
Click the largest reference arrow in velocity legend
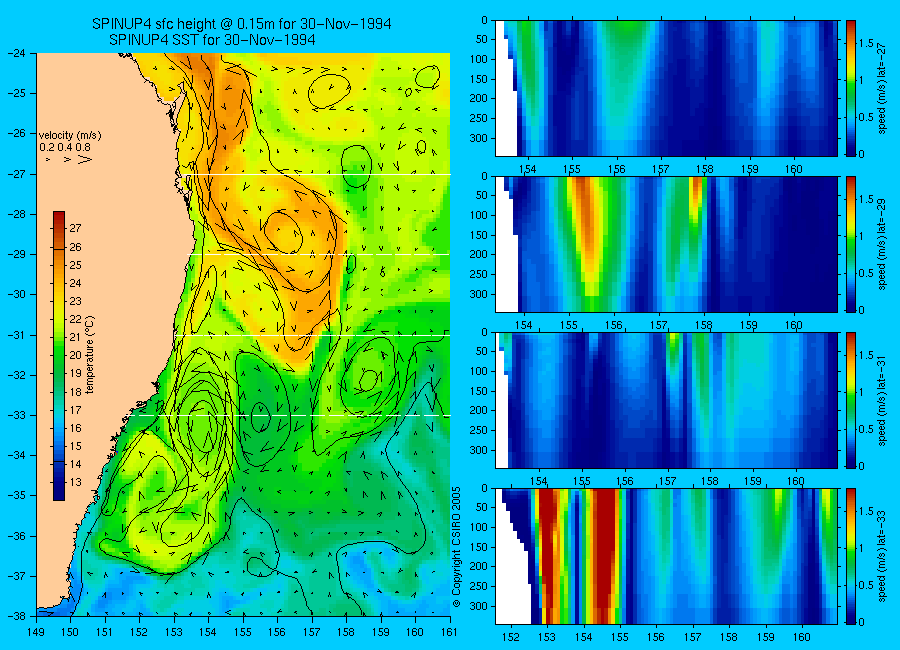(x=85, y=159)
